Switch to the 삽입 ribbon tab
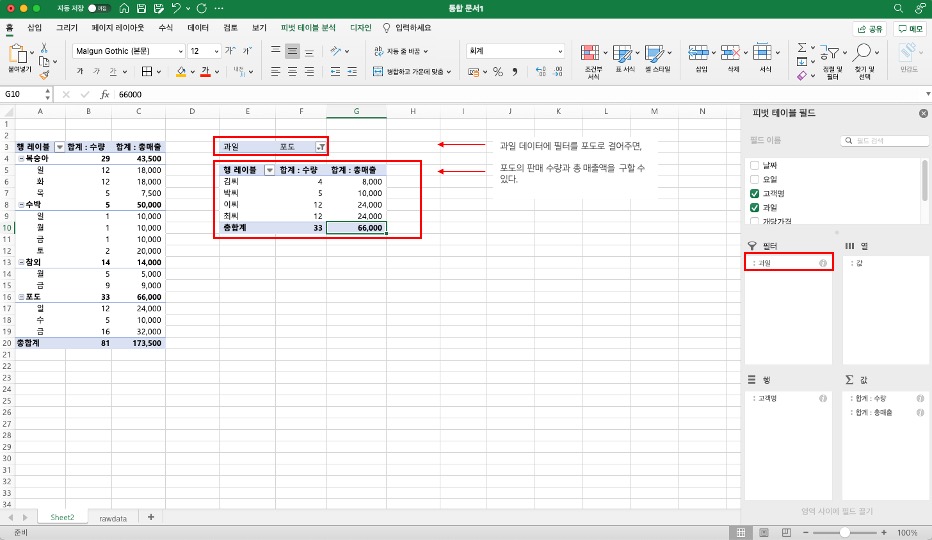The width and height of the screenshot is (932, 540). pos(35,29)
